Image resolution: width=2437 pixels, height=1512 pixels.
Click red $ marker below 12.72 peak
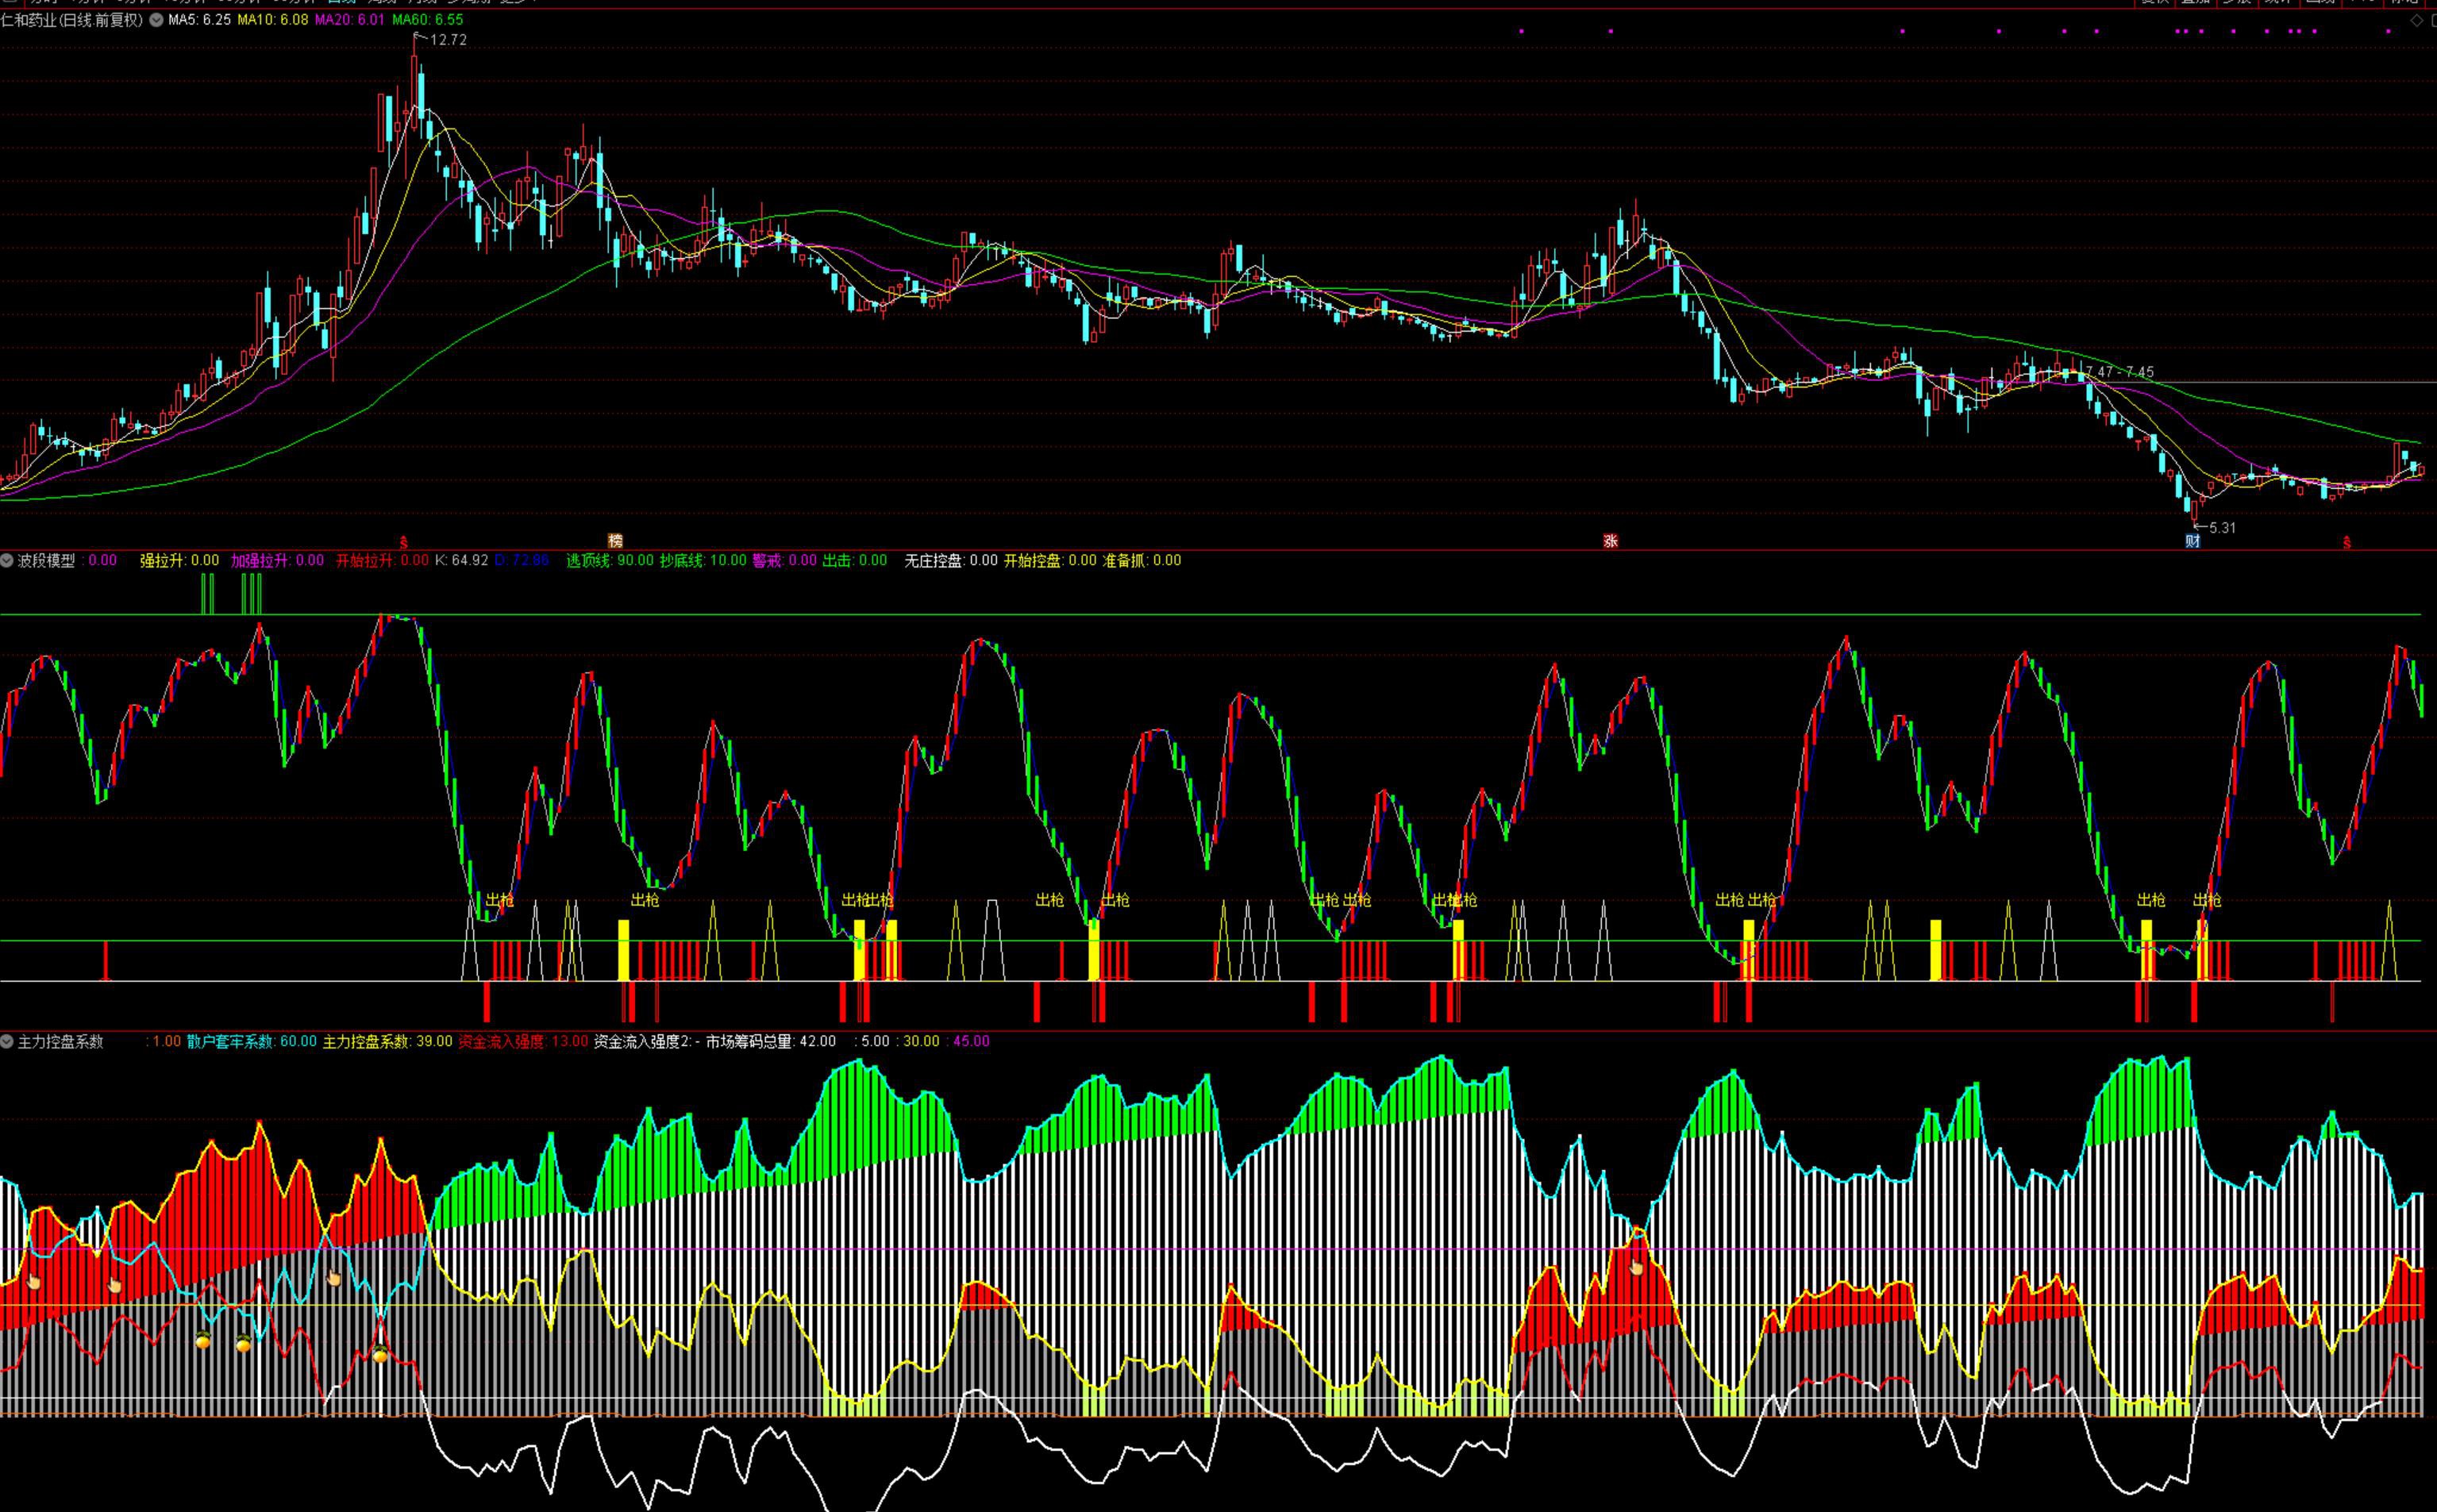click(x=404, y=542)
